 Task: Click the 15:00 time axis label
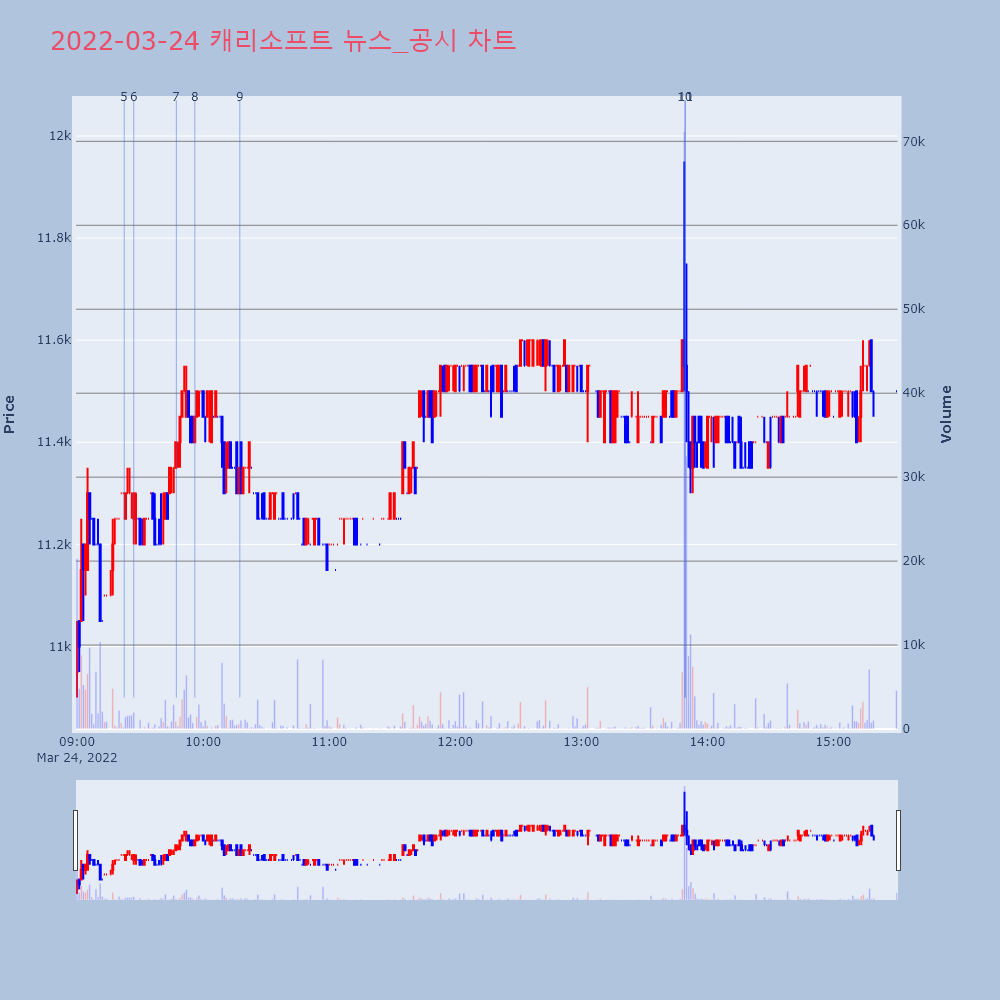pyautogui.click(x=834, y=742)
